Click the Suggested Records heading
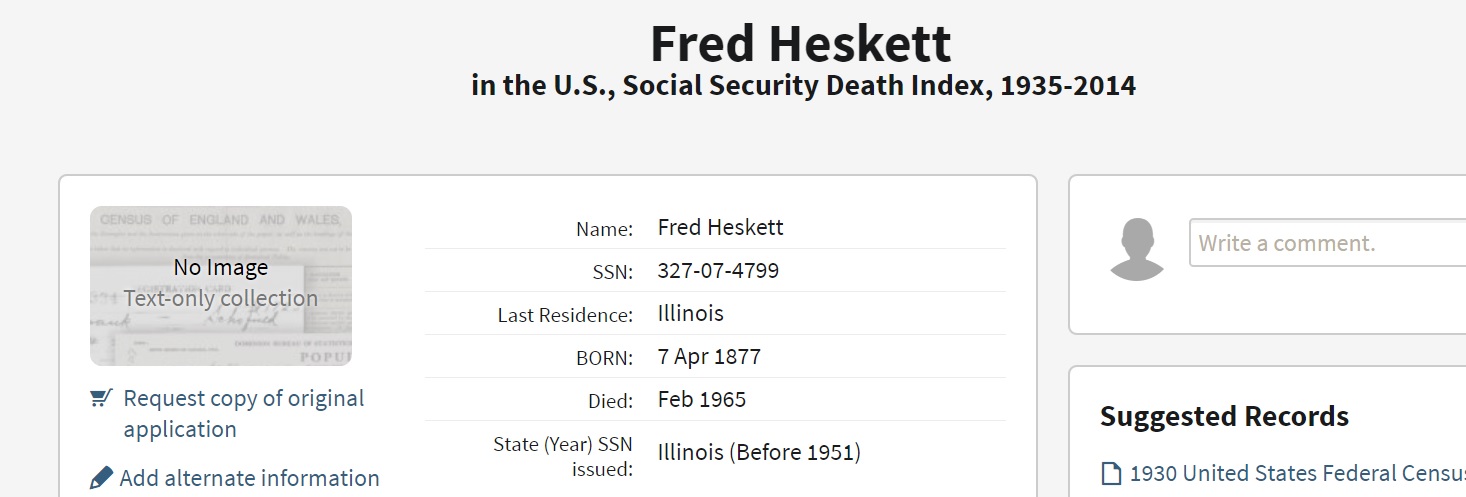1466x497 pixels. click(1224, 416)
